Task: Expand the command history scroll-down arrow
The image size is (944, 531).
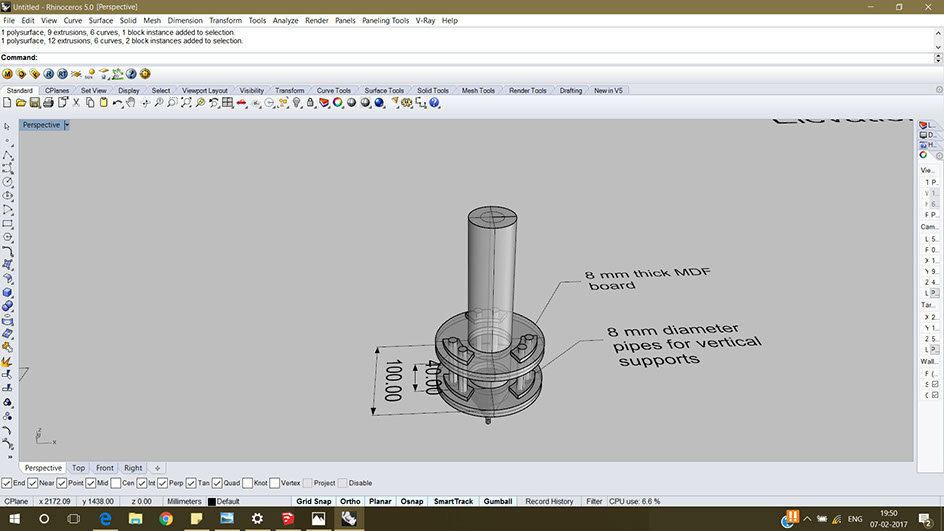Action: pyautogui.click(x=938, y=47)
